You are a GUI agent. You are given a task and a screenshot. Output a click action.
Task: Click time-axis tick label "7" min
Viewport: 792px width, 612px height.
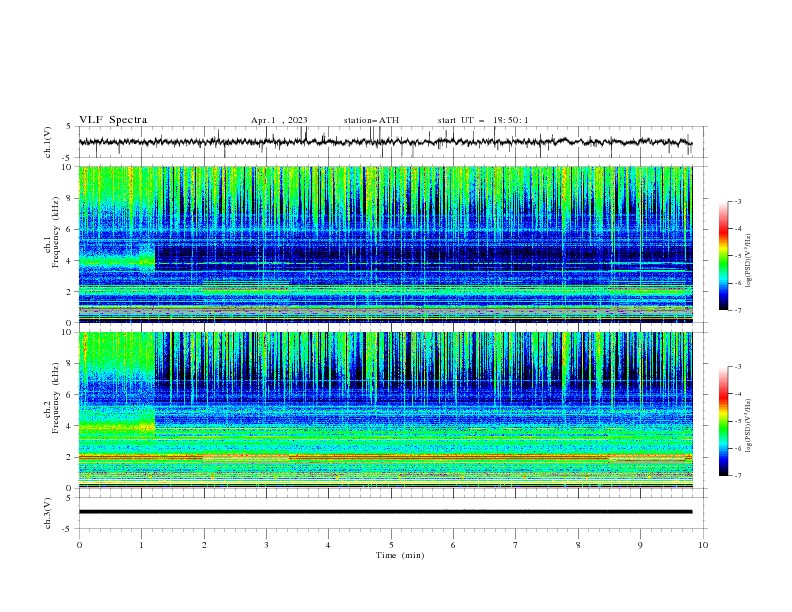[516, 545]
